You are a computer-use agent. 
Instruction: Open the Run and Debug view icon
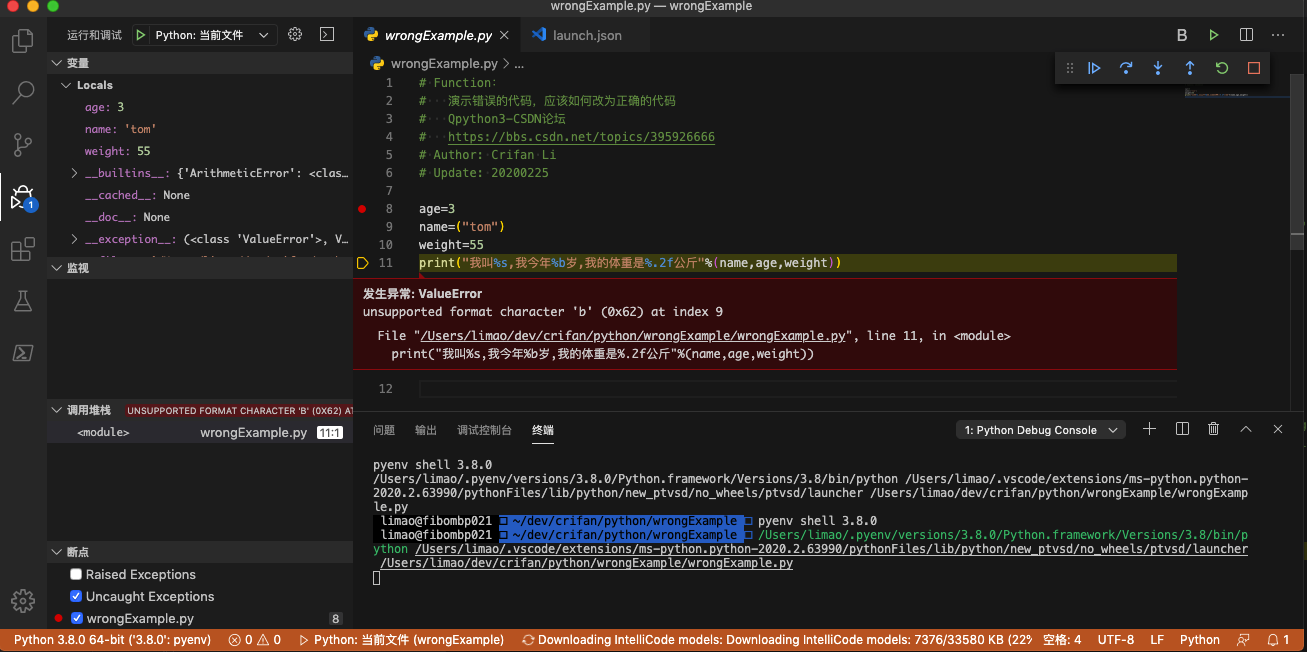(22, 197)
